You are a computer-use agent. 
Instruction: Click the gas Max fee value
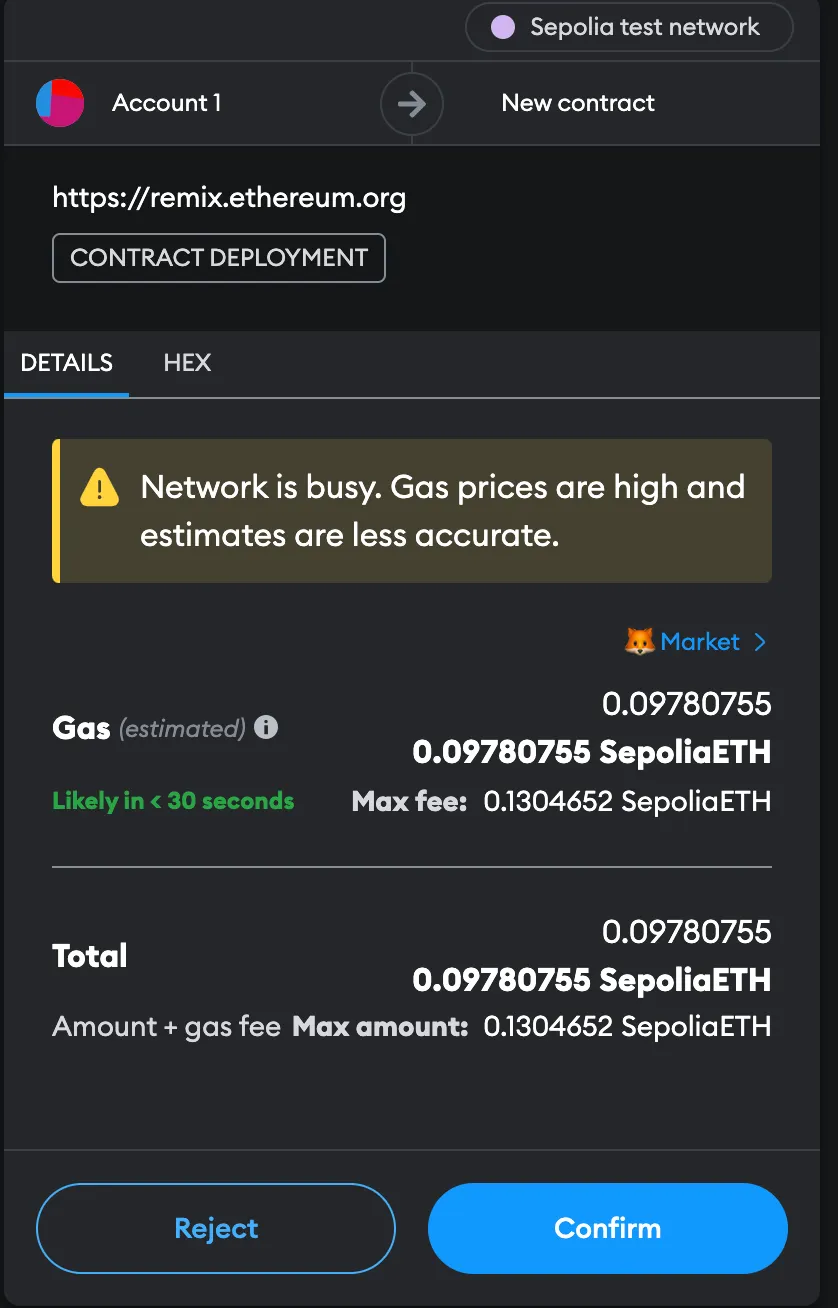click(627, 801)
